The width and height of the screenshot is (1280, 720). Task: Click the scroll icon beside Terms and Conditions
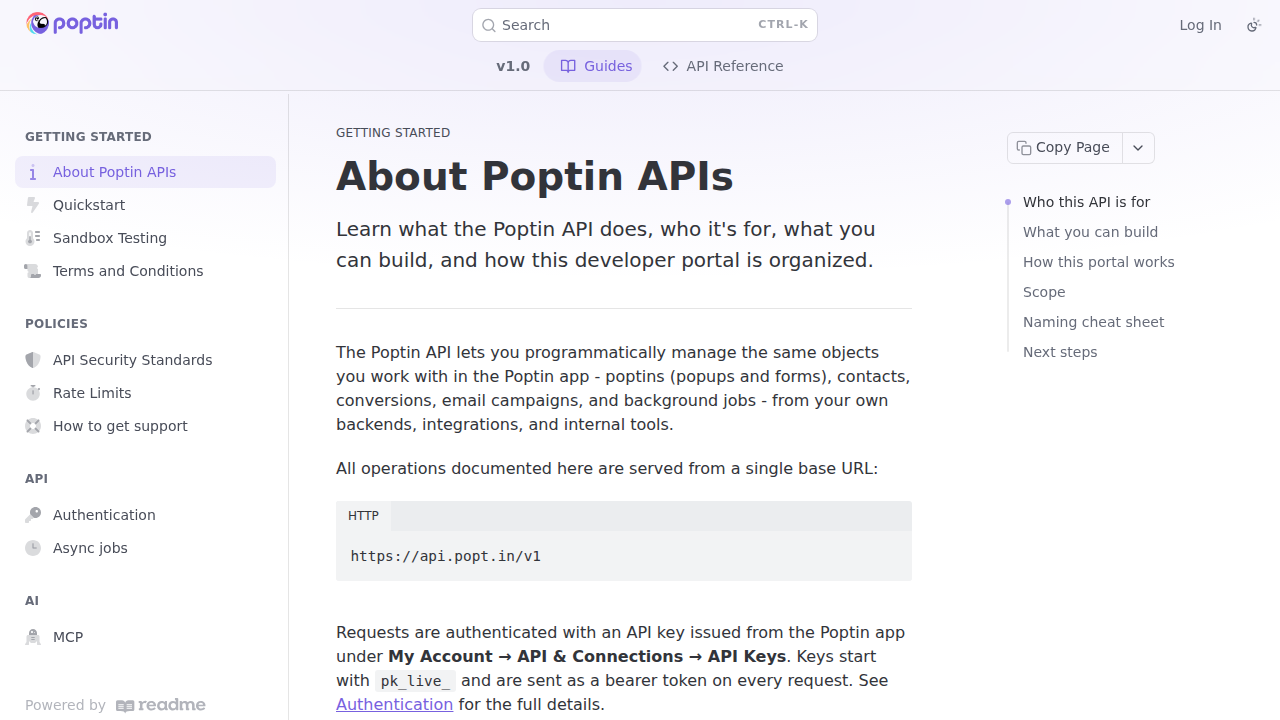(x=33, y=271)
